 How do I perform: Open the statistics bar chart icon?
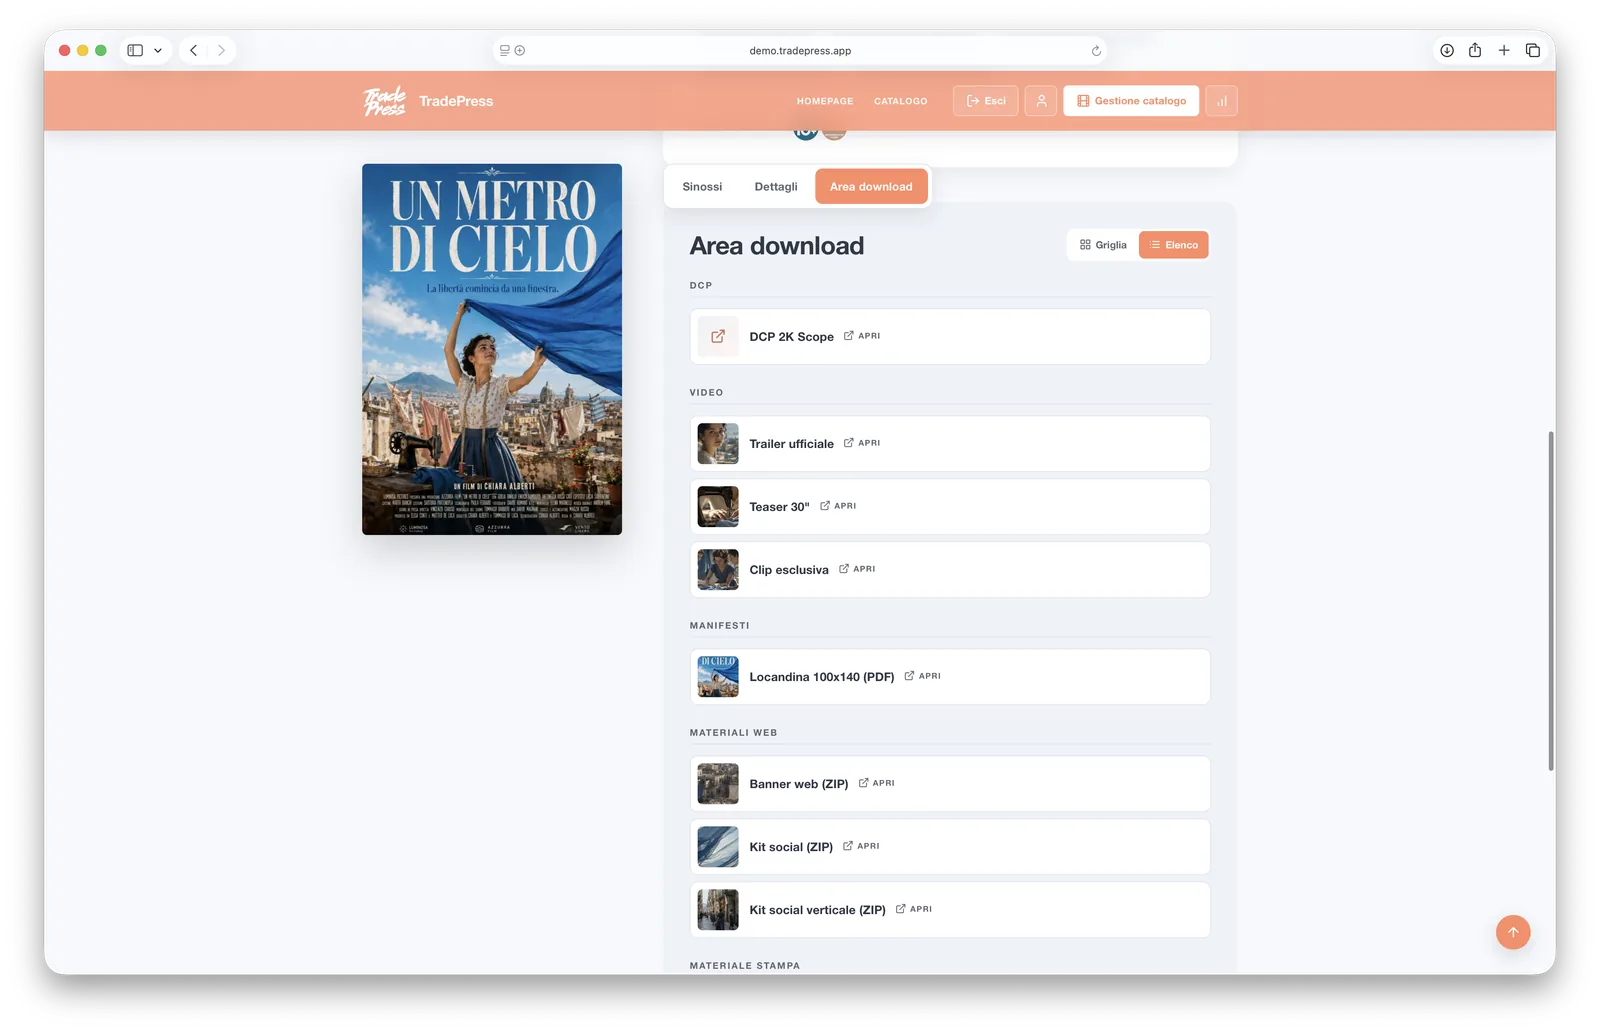click(x=1221, y=101)
